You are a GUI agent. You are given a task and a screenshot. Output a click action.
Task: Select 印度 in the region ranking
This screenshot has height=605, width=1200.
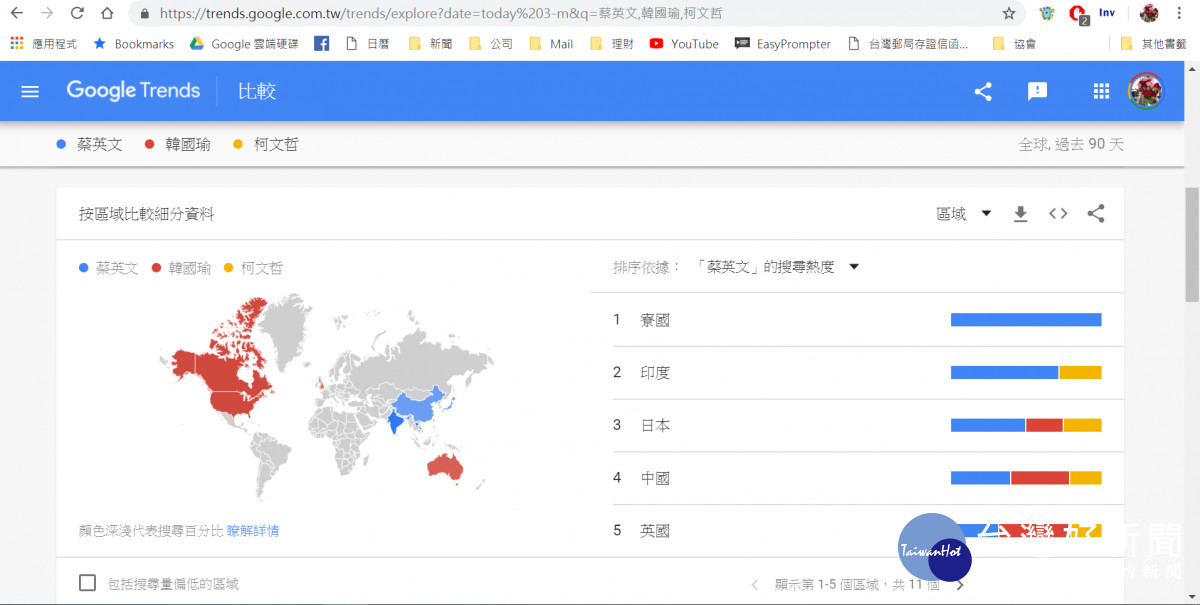655,373
